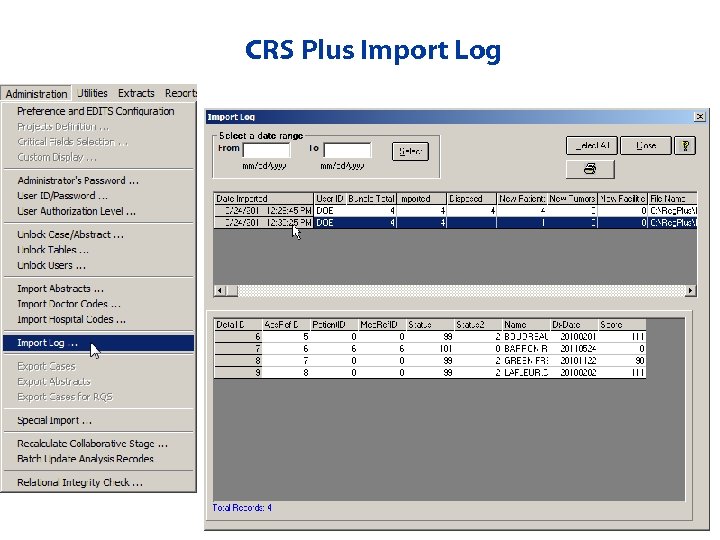720x540 pixels.
Task: Select the BAFFONI detail row name
Action: pyautogui.click(x=526, y=349)
